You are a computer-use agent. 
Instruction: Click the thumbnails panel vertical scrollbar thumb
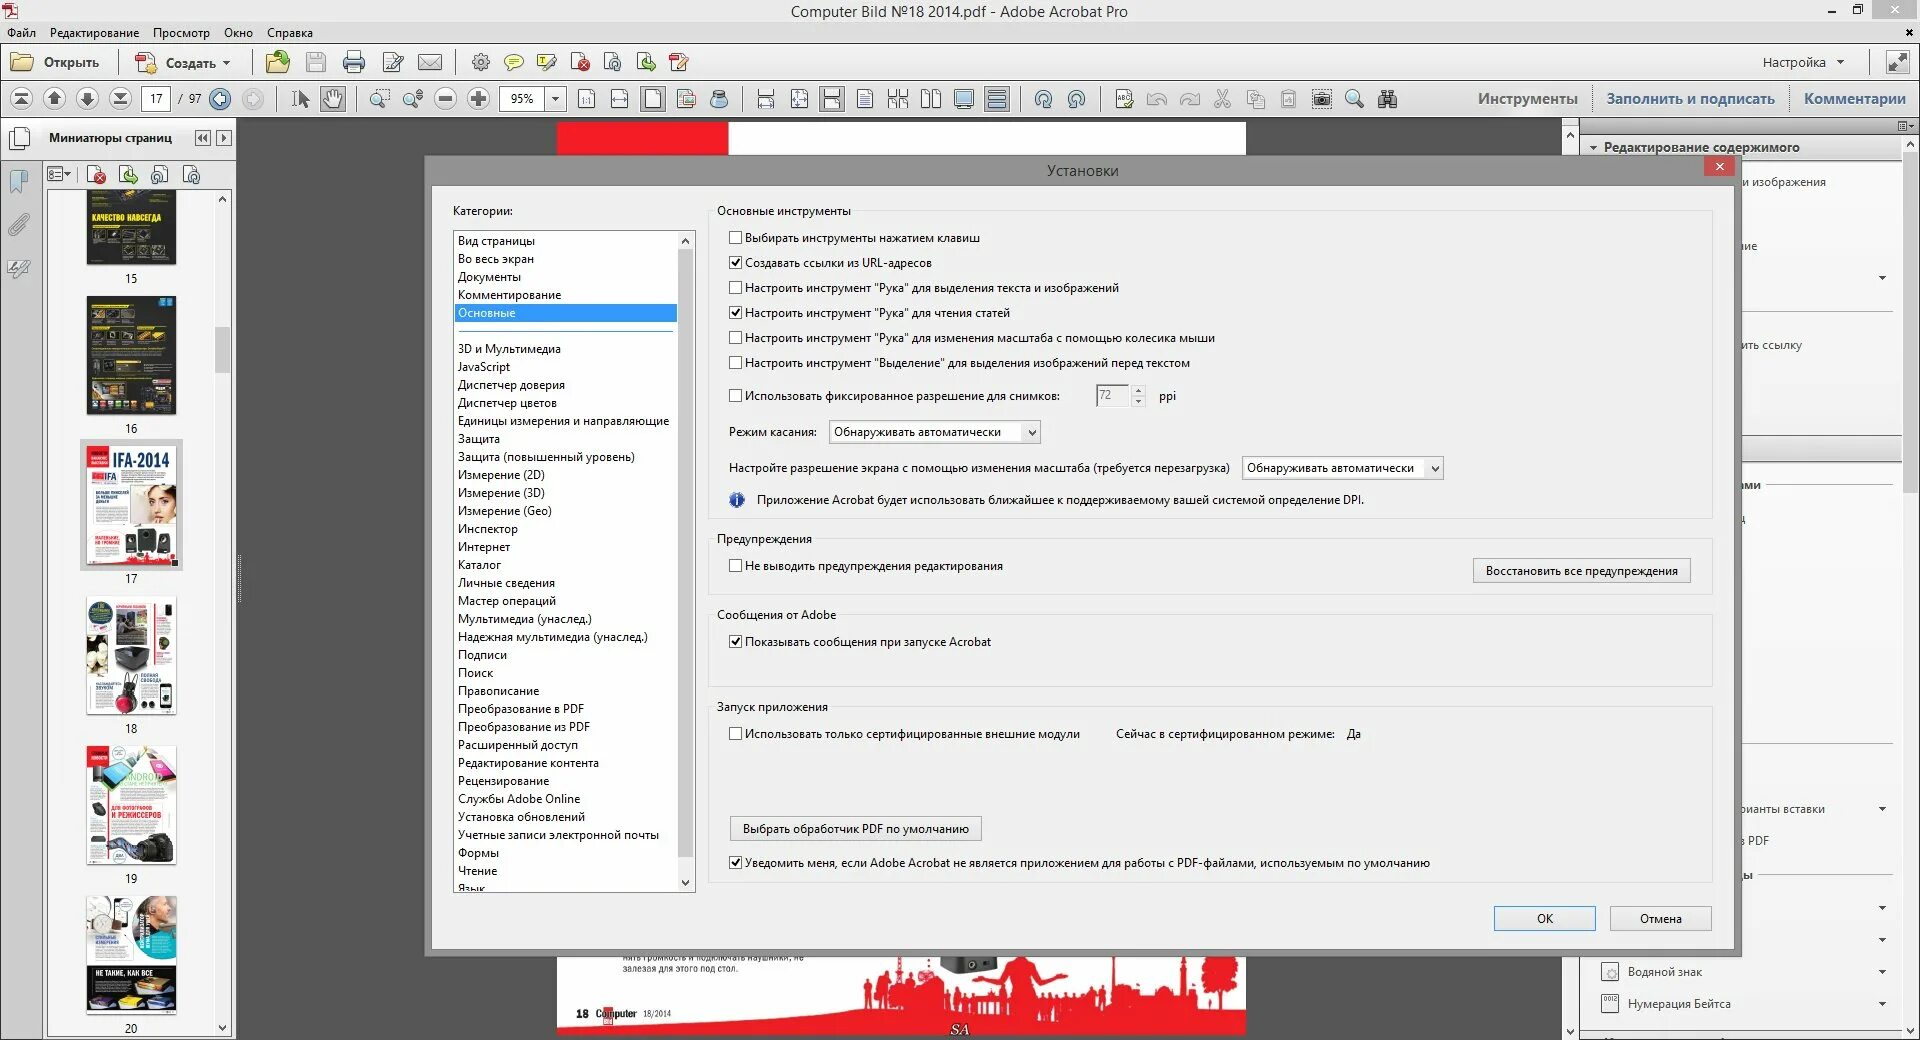pos(222,350)
